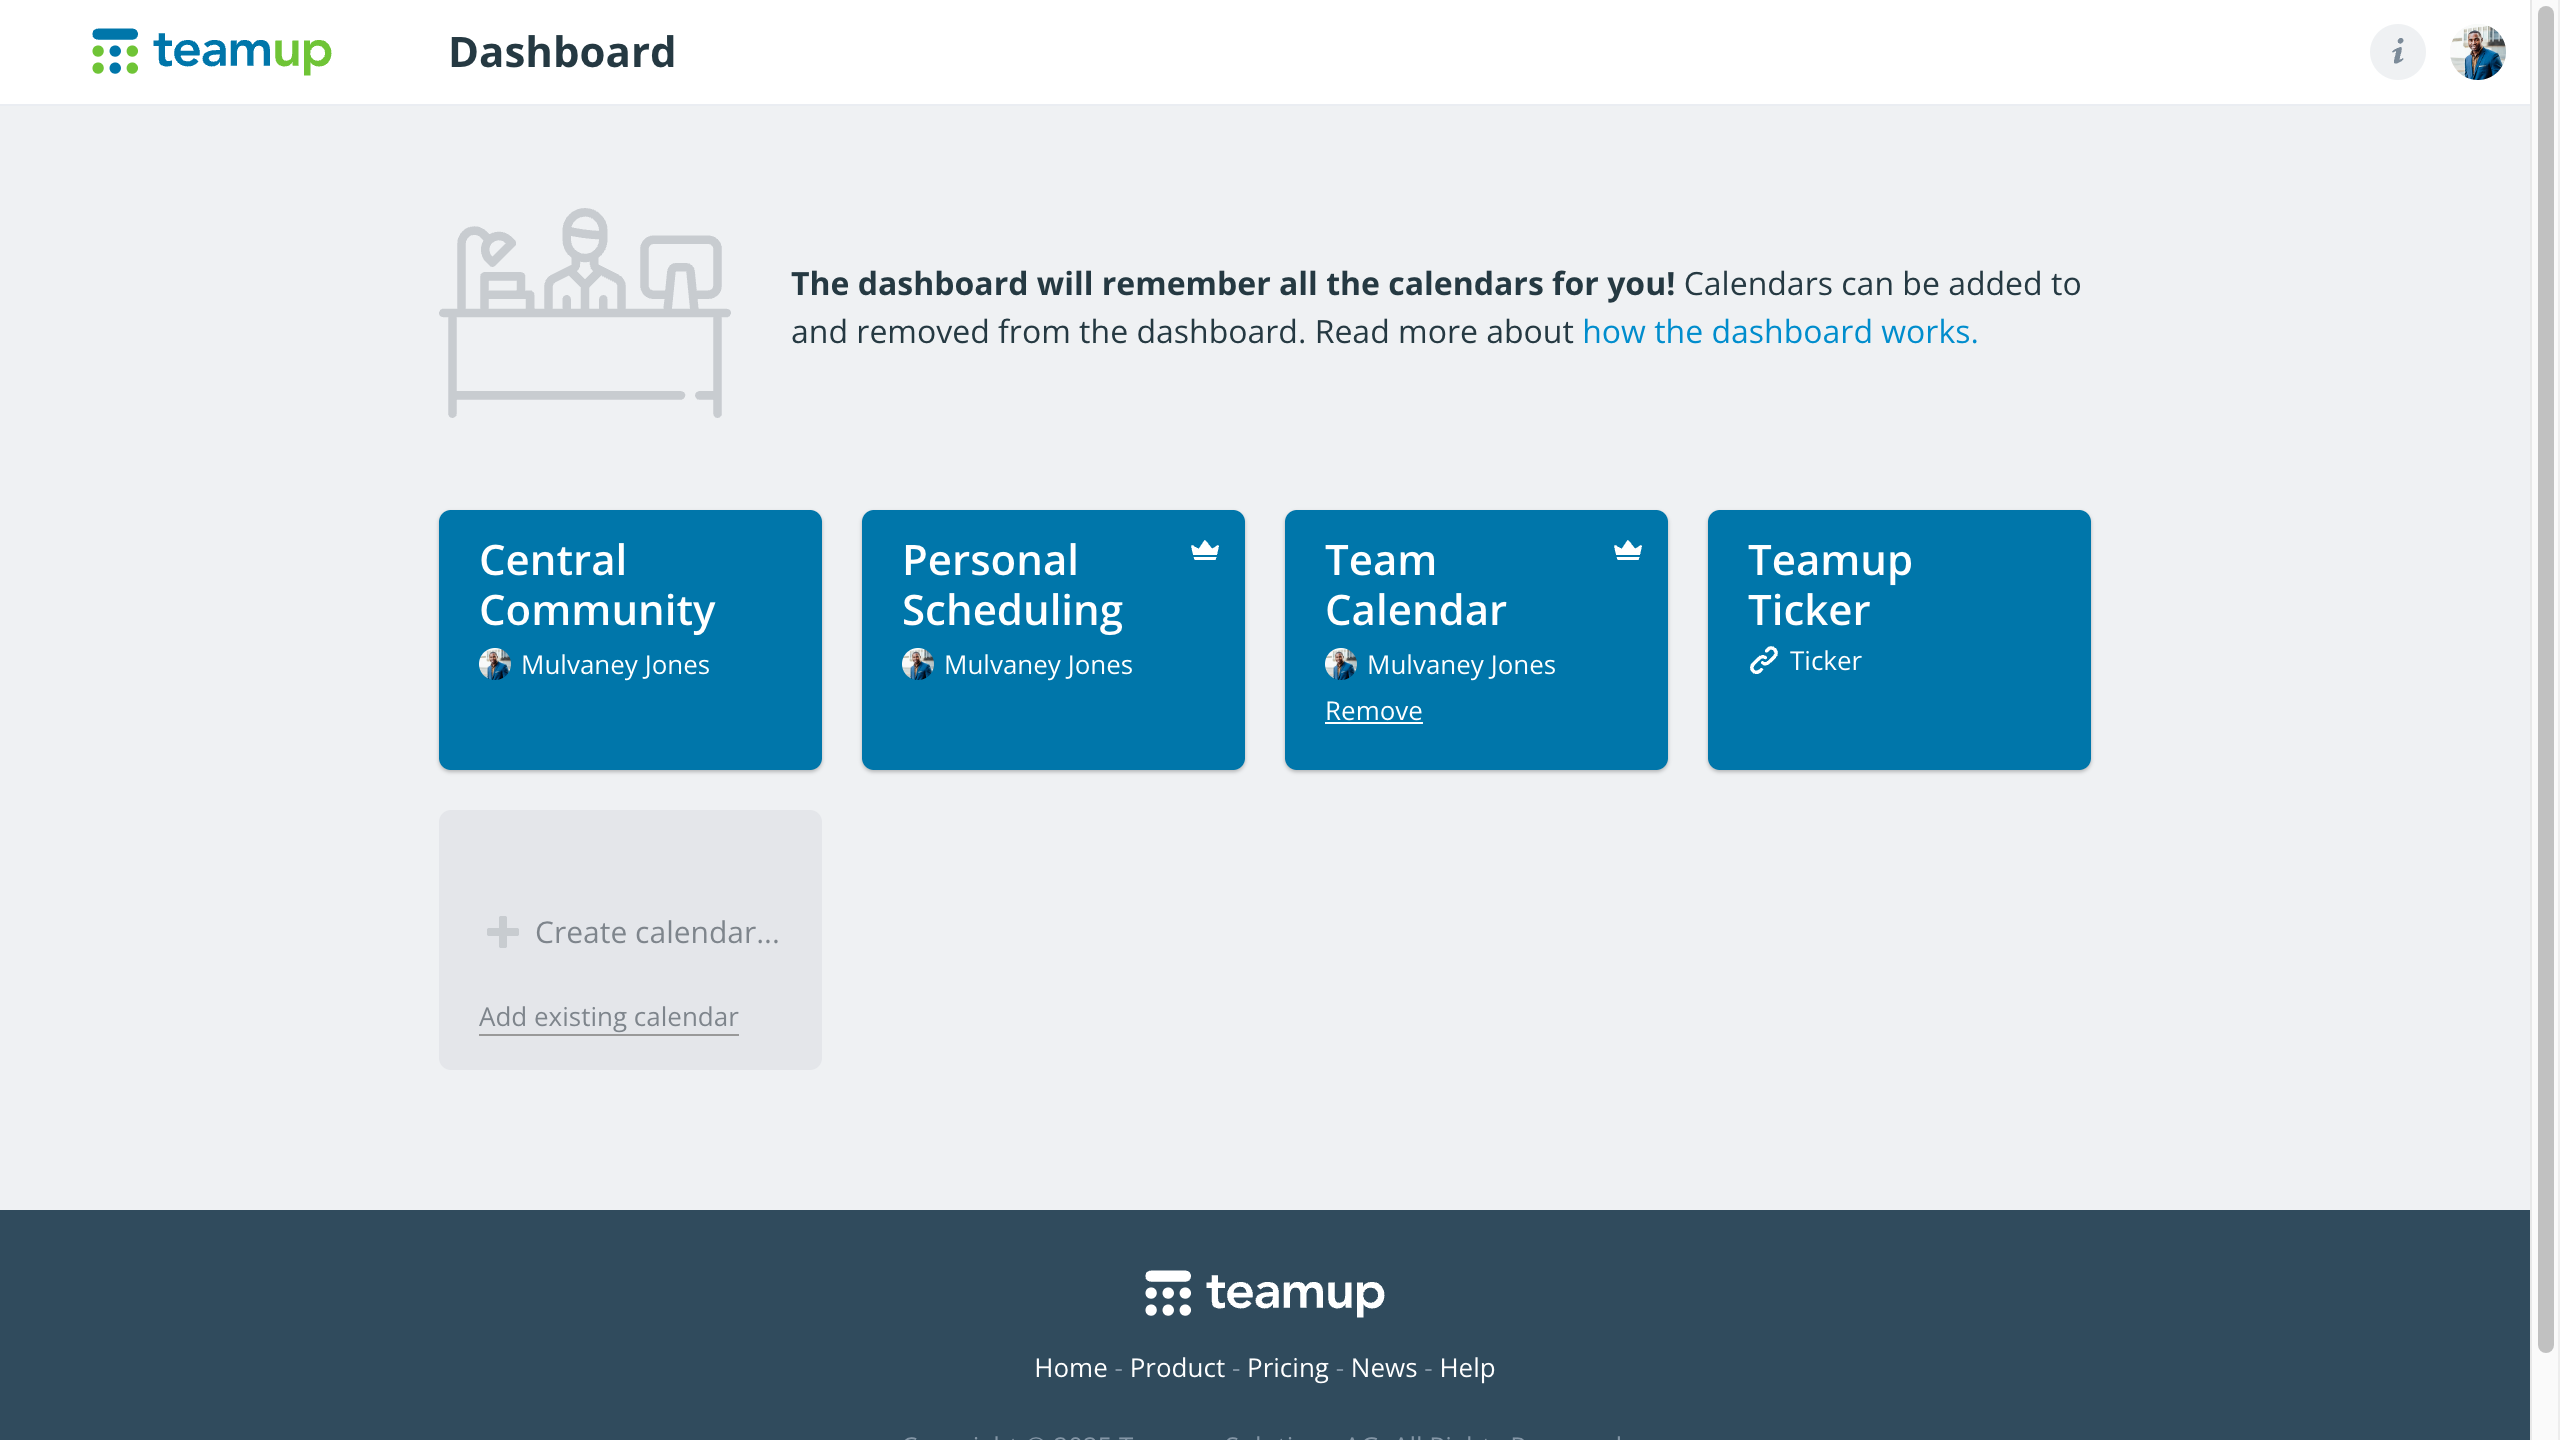Open the Central Community calendar
Viewport: 2560px width, 1440px height.
(x=598, y=585)
